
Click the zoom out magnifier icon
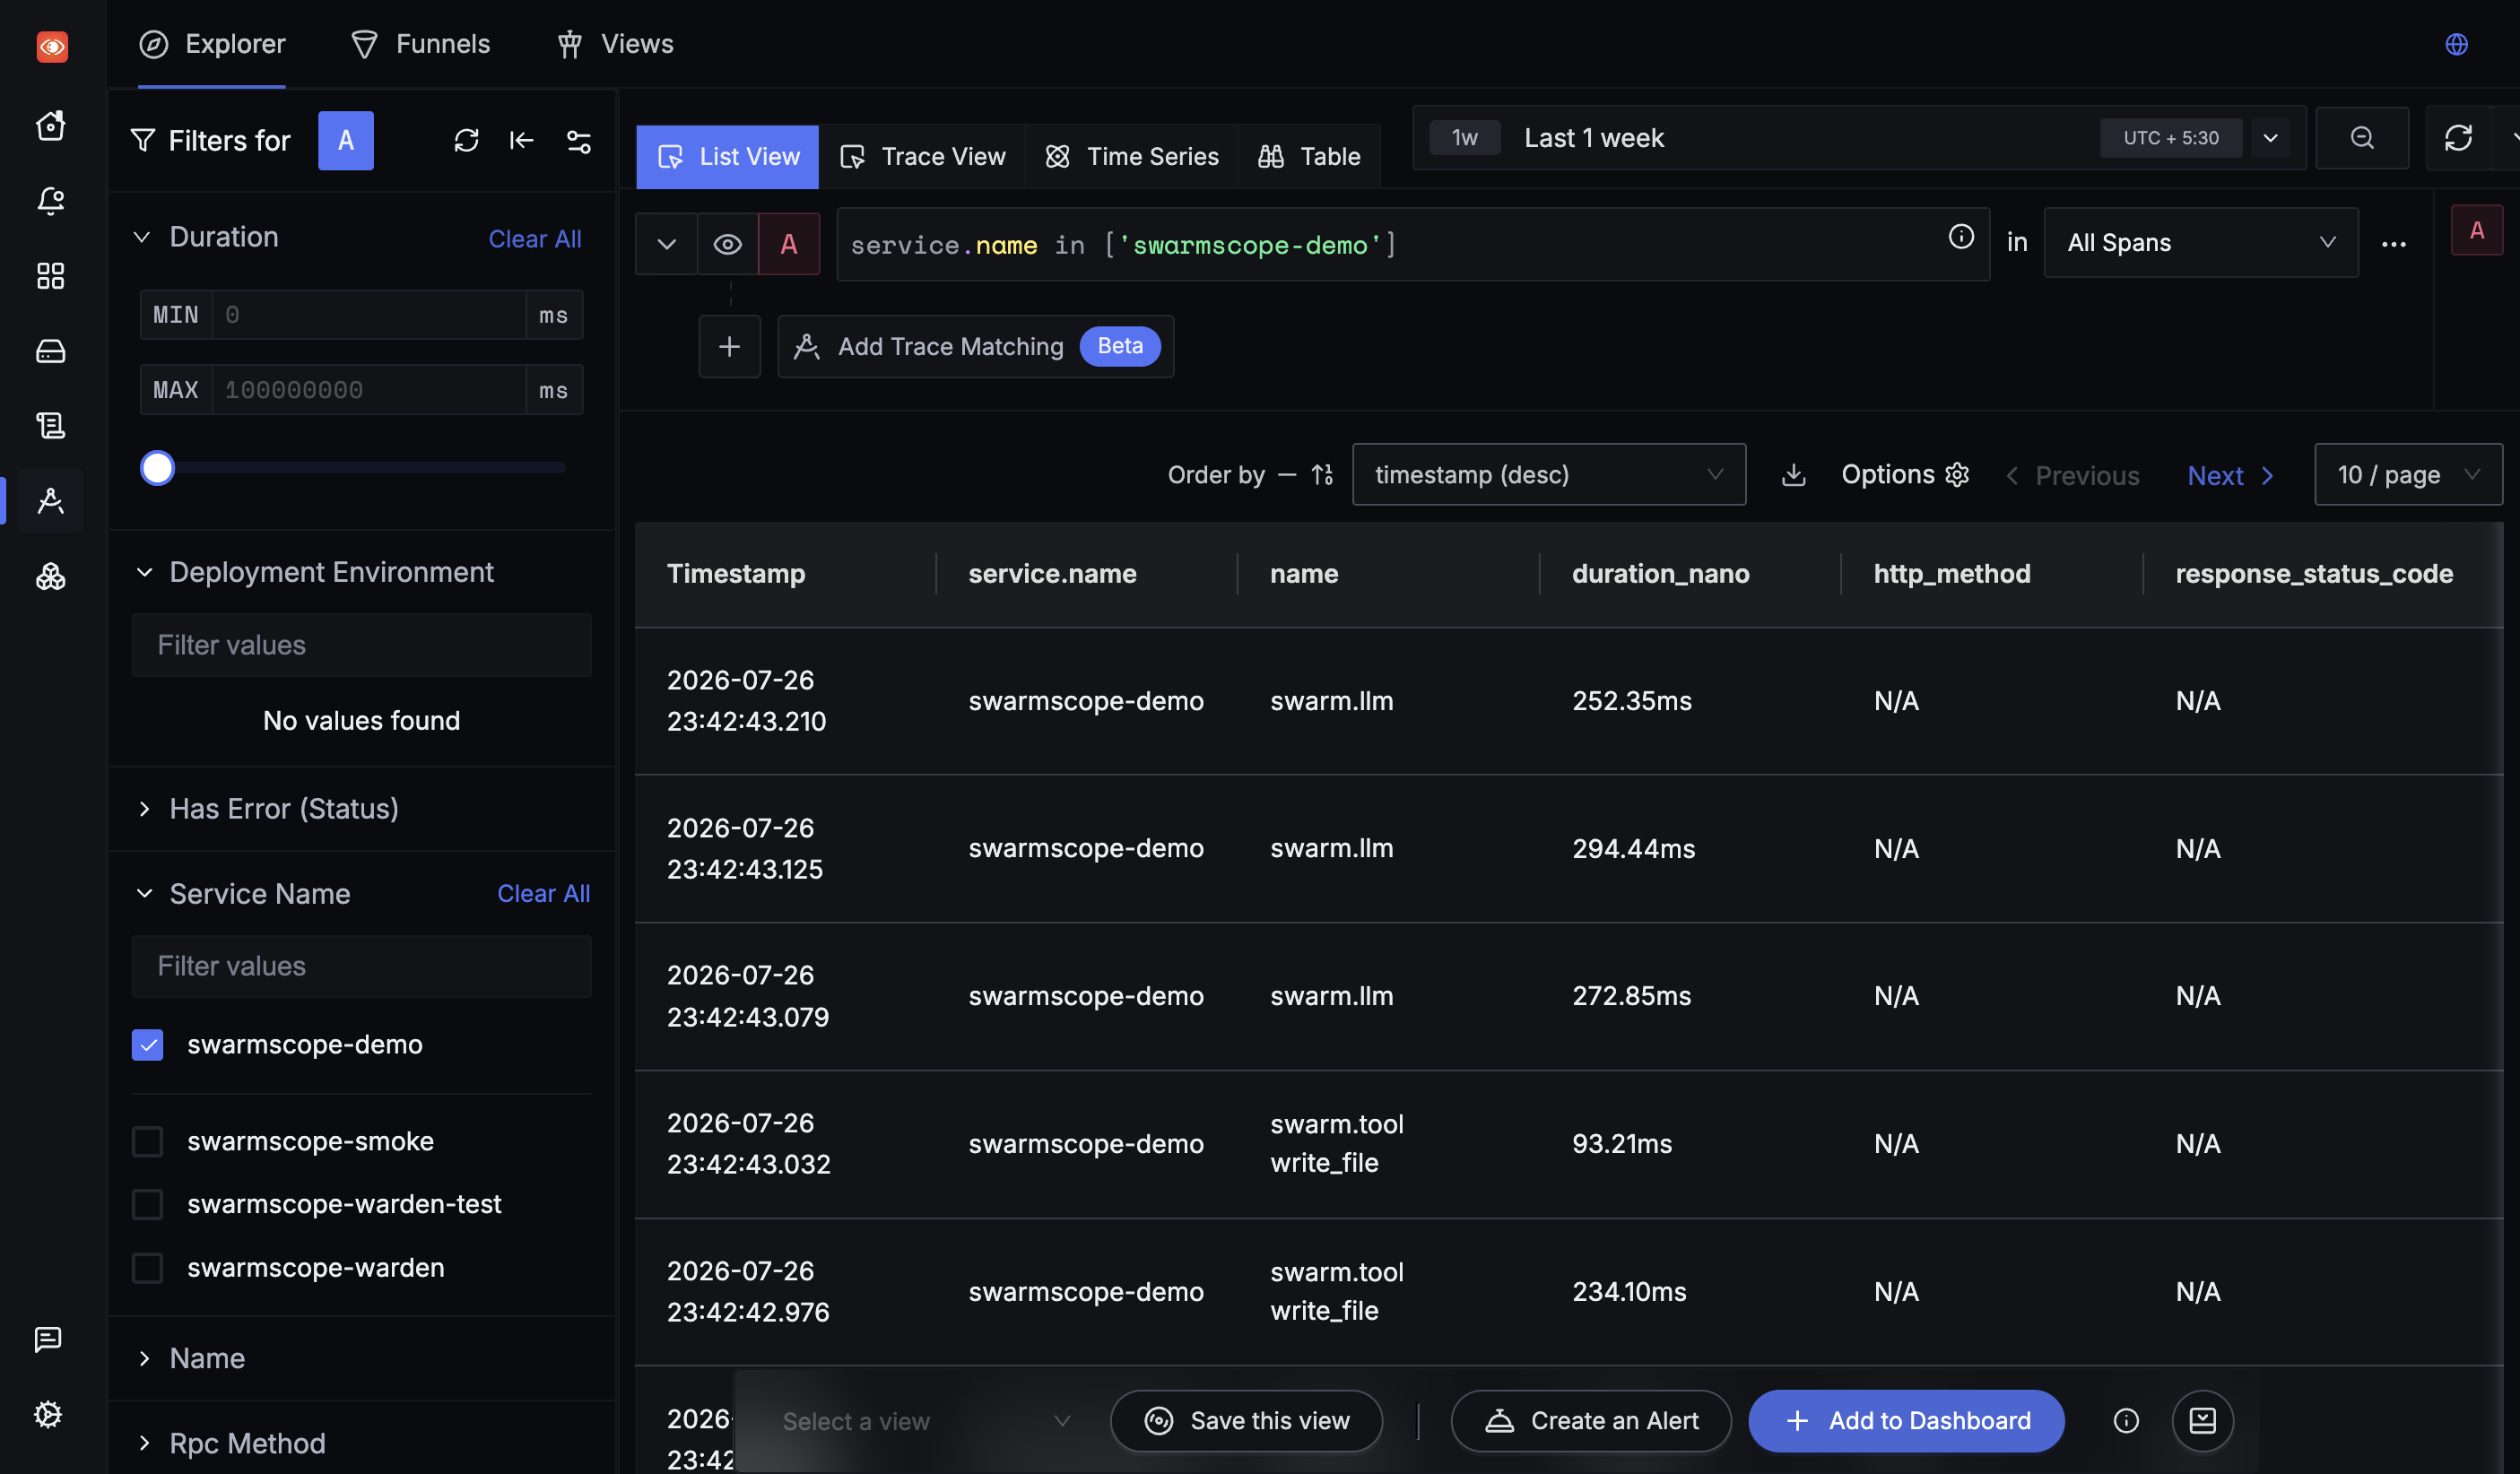click(2362, 138)
